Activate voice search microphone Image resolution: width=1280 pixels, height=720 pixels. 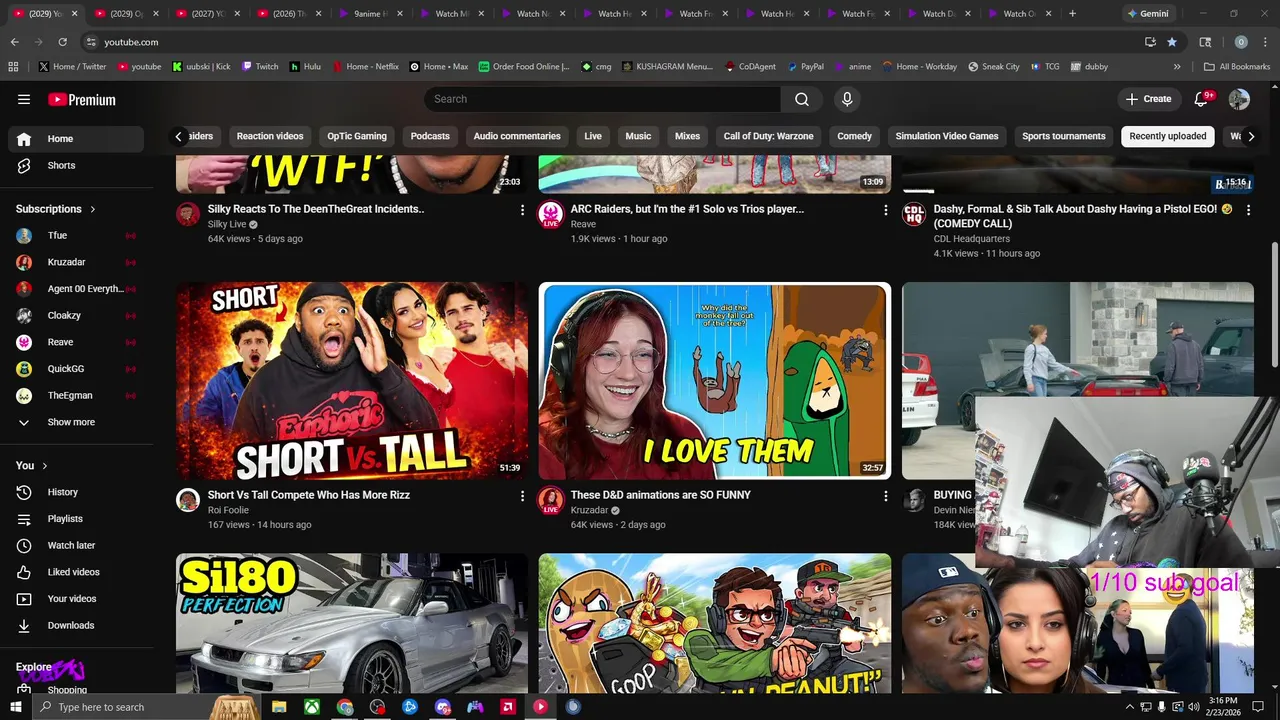click(847, 99)
